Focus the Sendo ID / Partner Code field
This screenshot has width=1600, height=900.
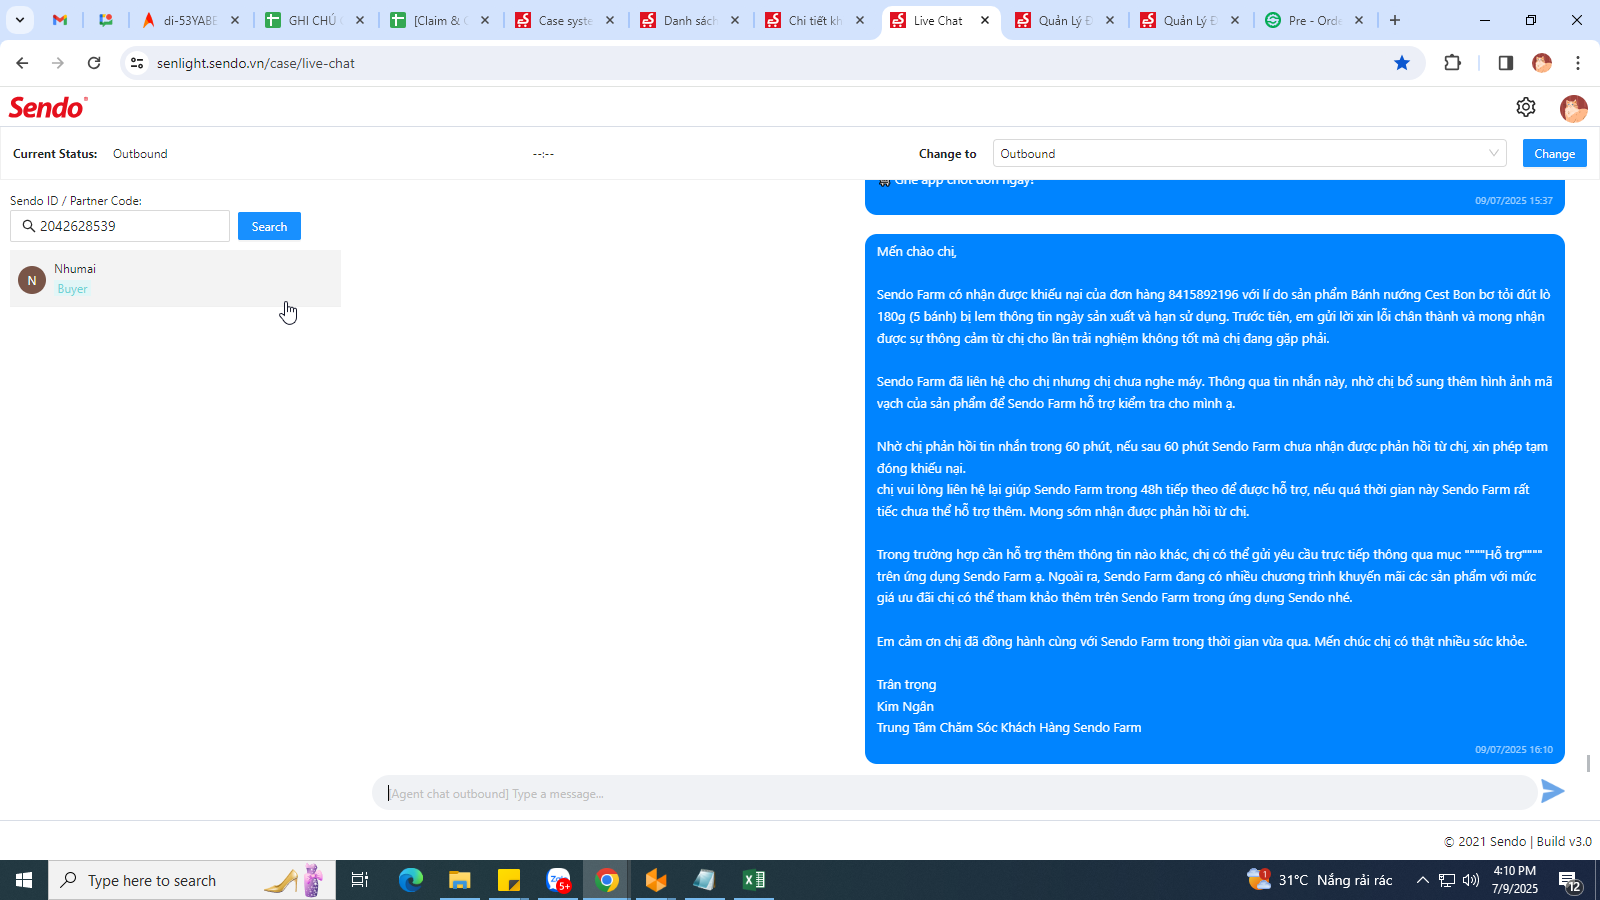pyautogui.click(x=120, y=226)
